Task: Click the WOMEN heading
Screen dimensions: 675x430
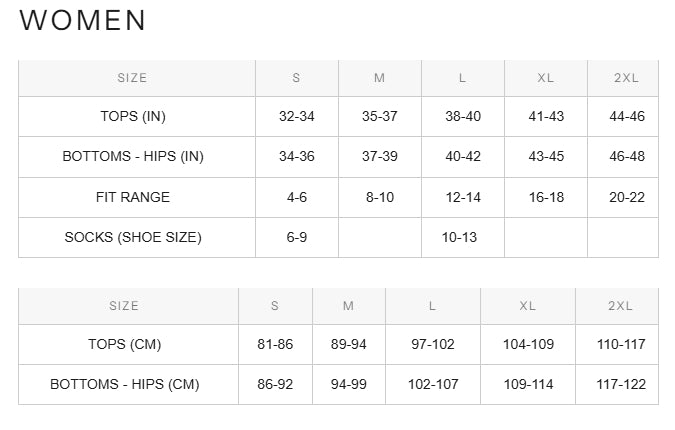Action: (83, 21)
